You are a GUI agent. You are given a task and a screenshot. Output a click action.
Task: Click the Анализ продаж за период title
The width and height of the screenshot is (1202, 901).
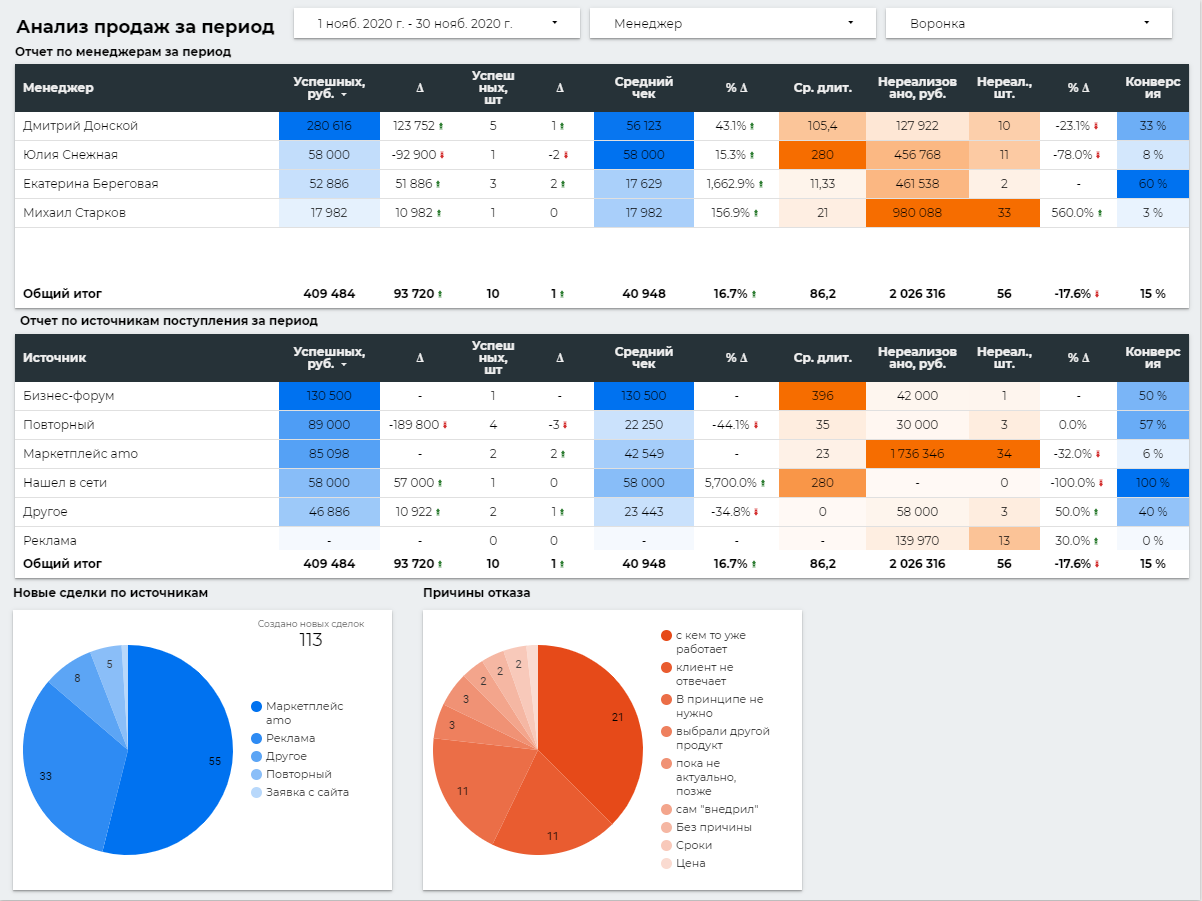(x=145, y=26)
